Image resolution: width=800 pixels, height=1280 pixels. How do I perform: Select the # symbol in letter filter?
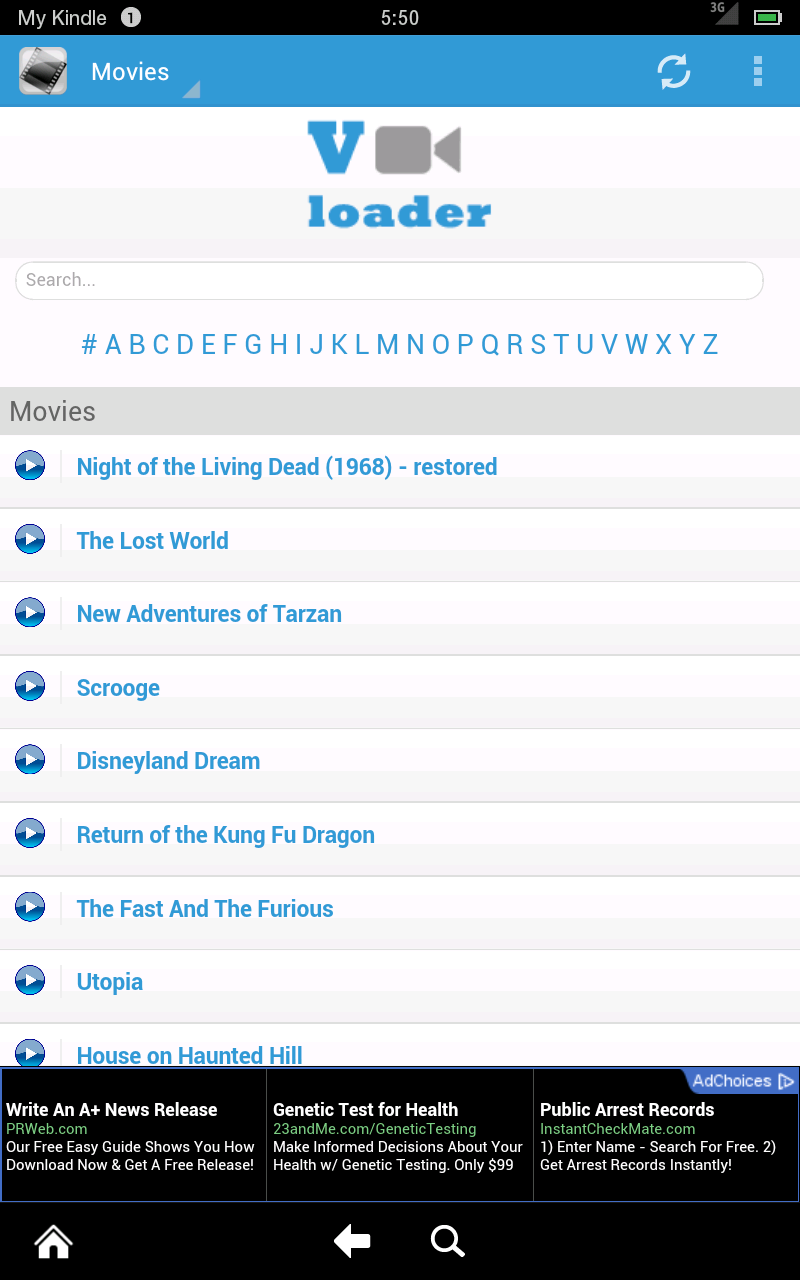point(88,344)
